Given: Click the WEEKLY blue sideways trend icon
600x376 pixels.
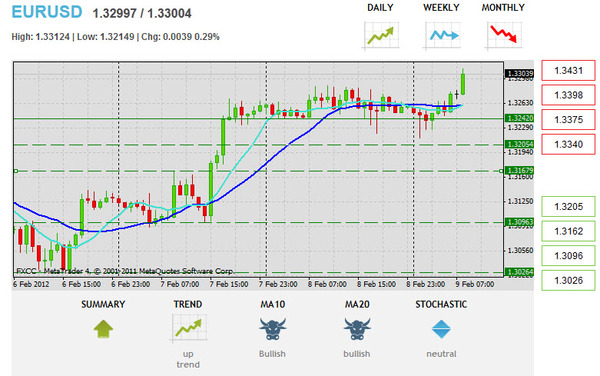Looking at the screenshot, I should pos(442,36).
